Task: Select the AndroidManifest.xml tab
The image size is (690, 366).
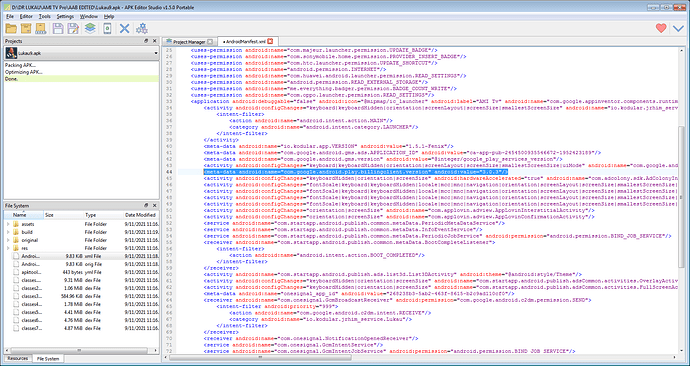Action: [248, 41]
